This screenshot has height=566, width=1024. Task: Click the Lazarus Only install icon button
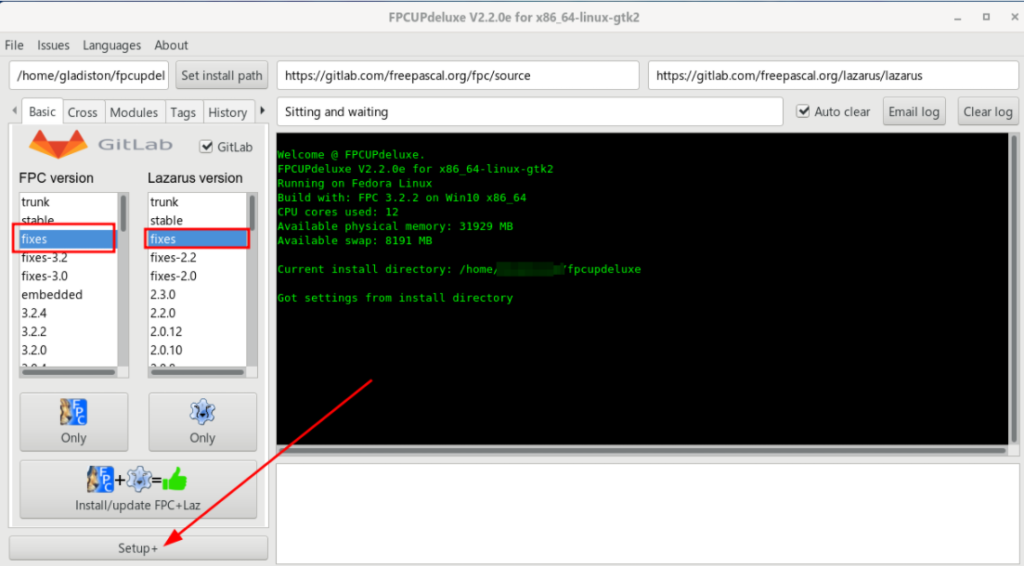202,421
